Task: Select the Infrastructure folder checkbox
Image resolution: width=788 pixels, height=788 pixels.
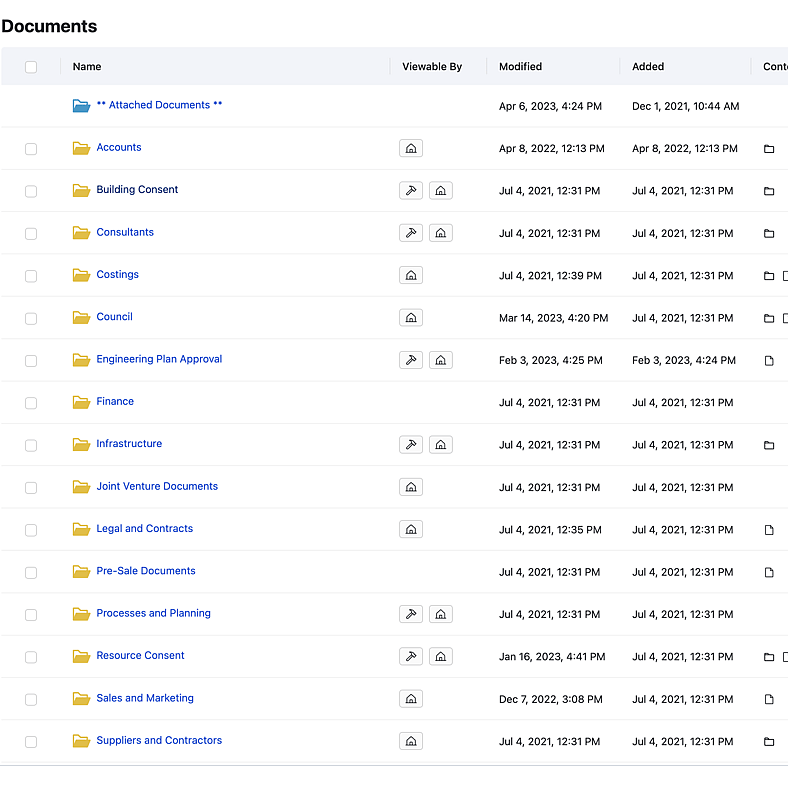Action: tap(31, 445)
